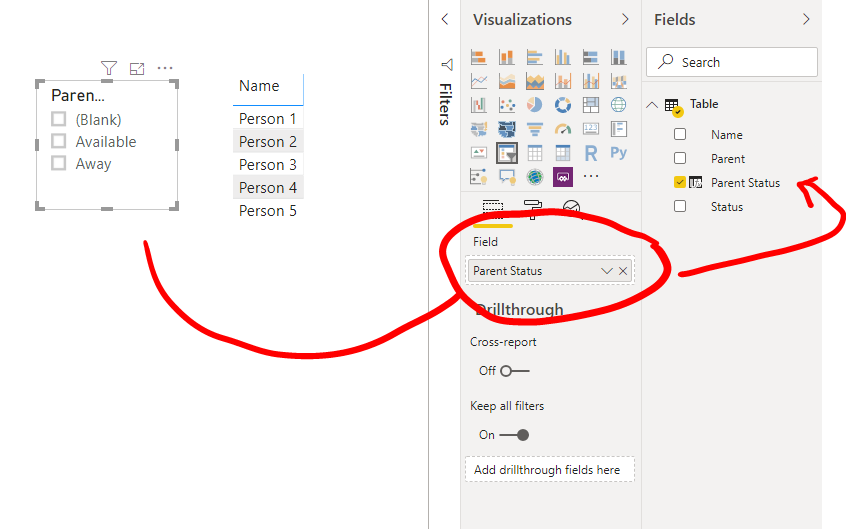Select the stacked column chart visual

(507, 57)
